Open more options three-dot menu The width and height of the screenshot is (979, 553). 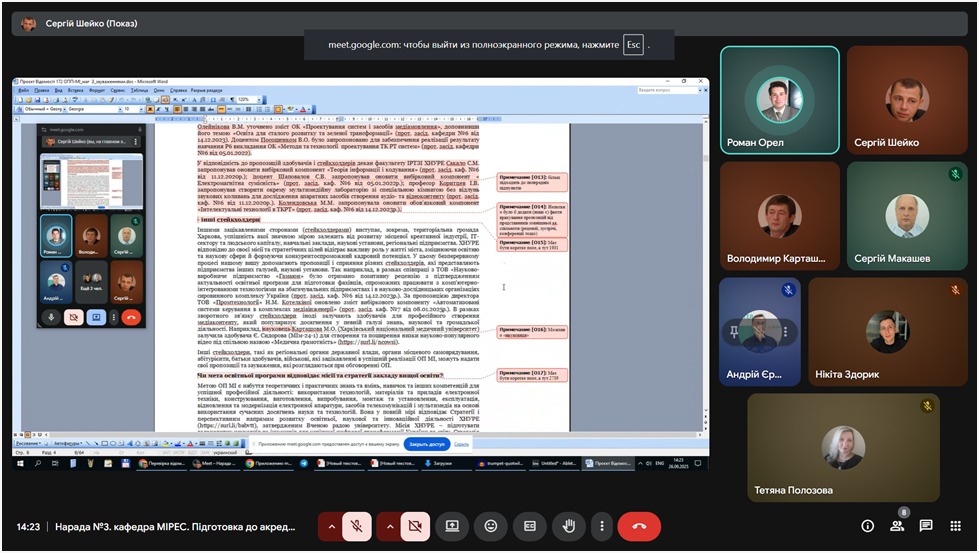point(600,526)
